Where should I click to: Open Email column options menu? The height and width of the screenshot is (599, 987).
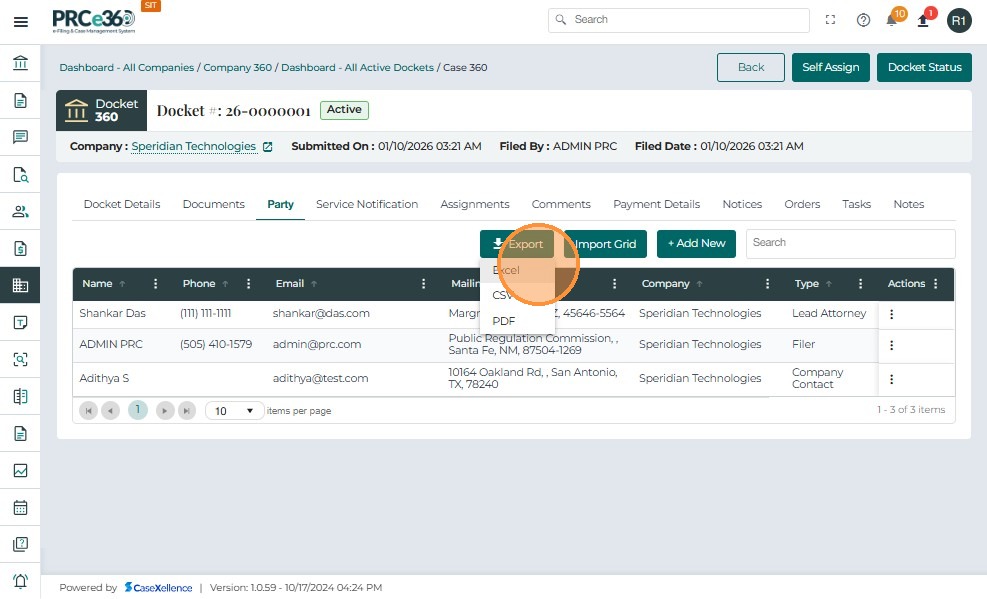coord(424,284)
